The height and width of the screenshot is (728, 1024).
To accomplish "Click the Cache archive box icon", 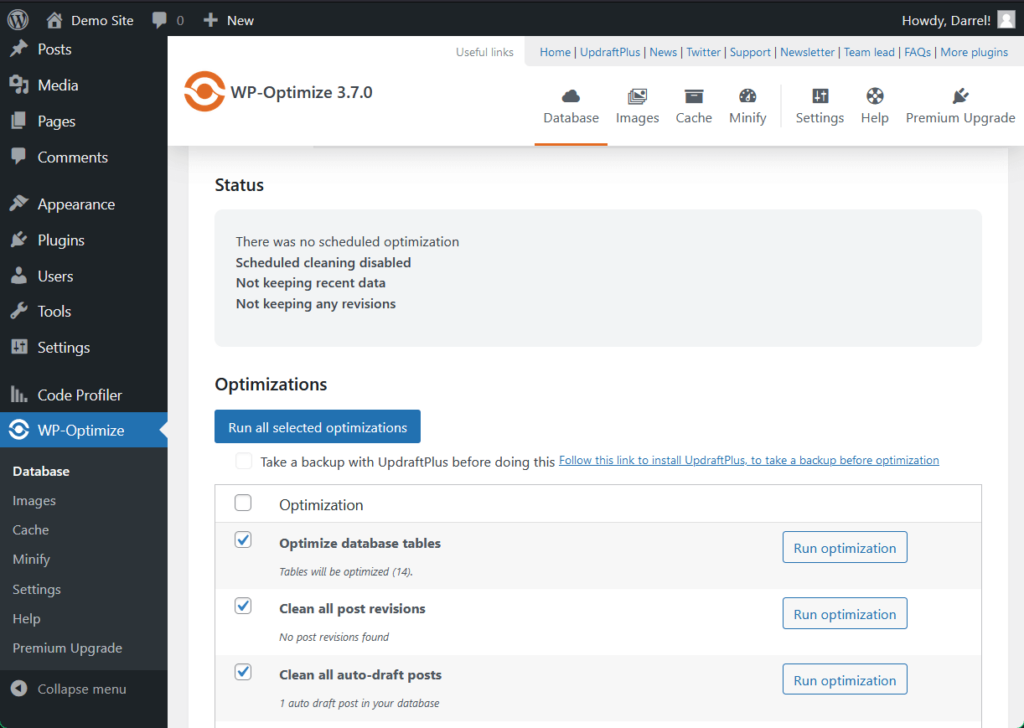I will click(694, 97).
